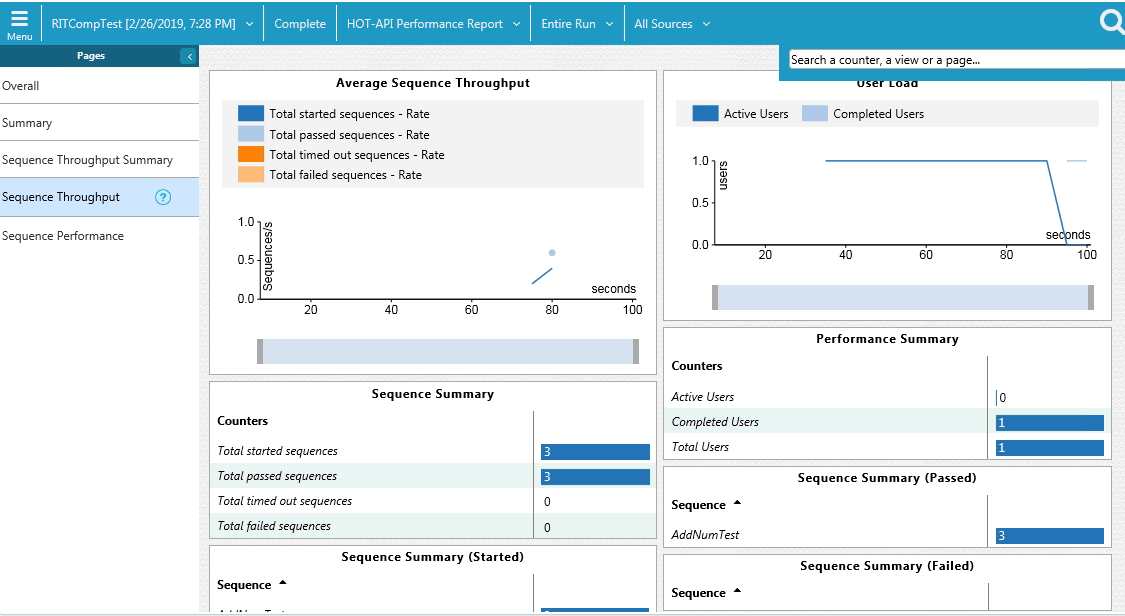
Task: Click the Complete status button
Action: click(x=299, y=21)
